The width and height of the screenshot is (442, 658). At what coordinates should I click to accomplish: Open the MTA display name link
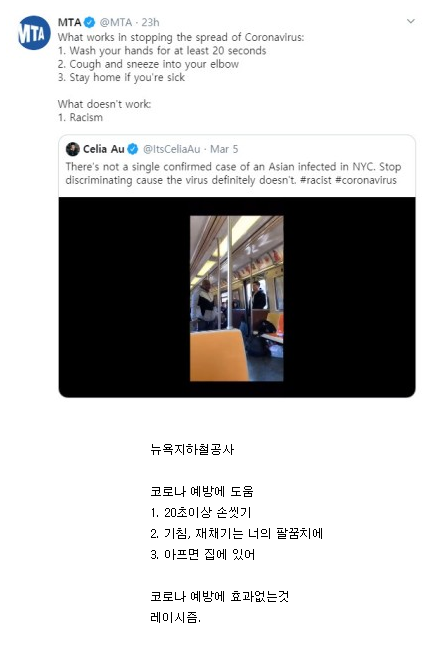[69, 22]
